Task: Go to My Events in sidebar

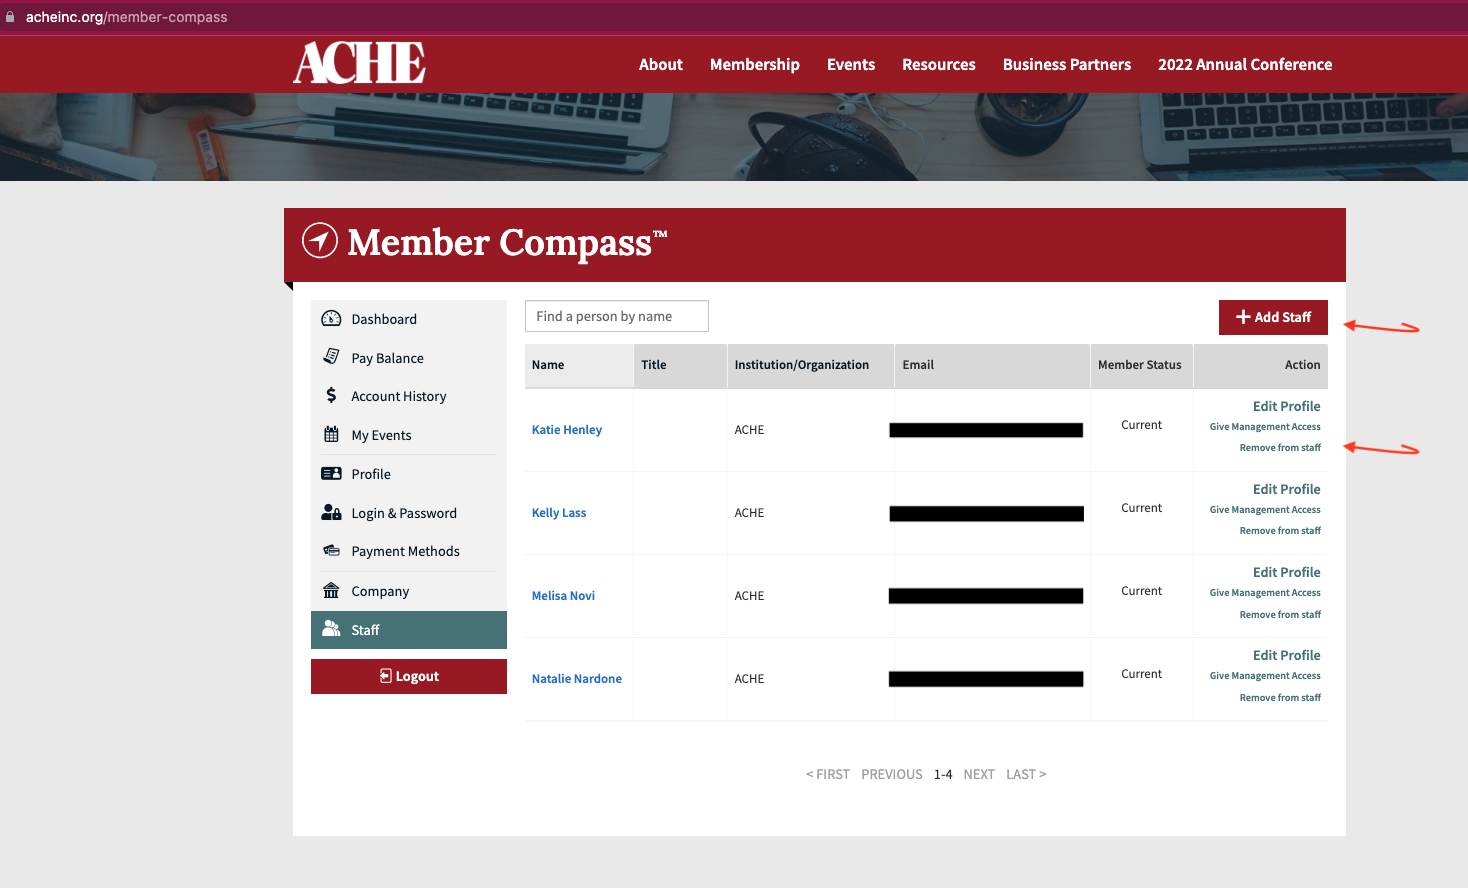Action: tap(409, 435)
